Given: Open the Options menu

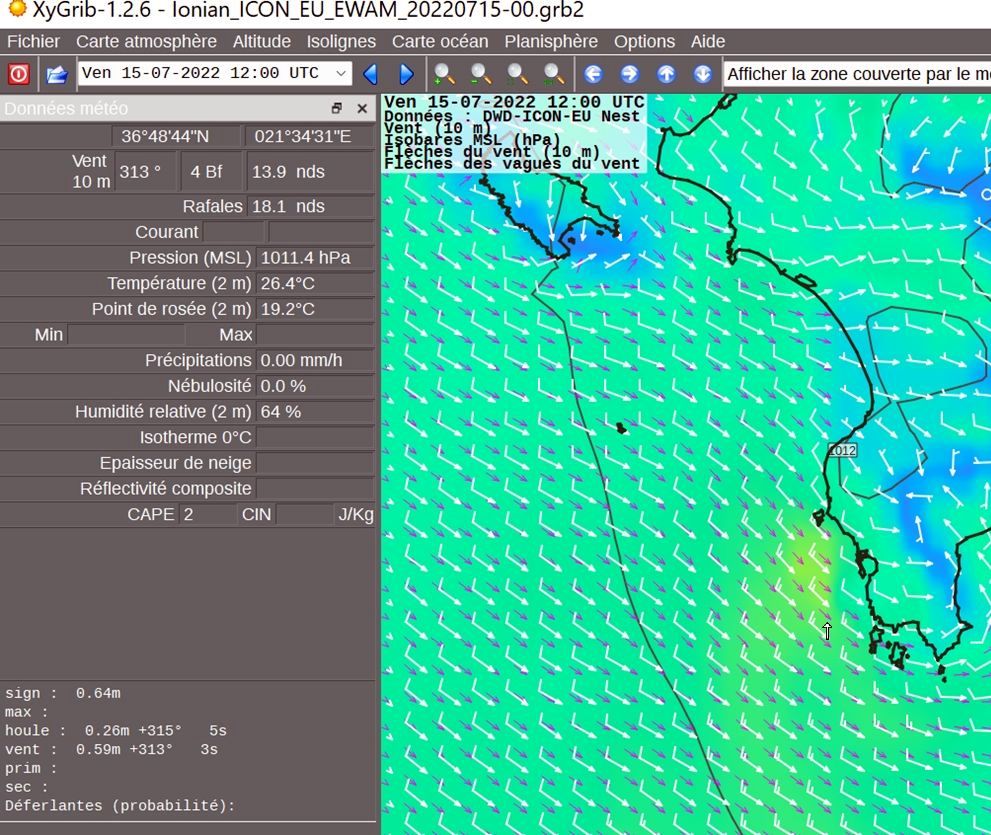Looking at the screenshot, I should [x=644, y=42].
